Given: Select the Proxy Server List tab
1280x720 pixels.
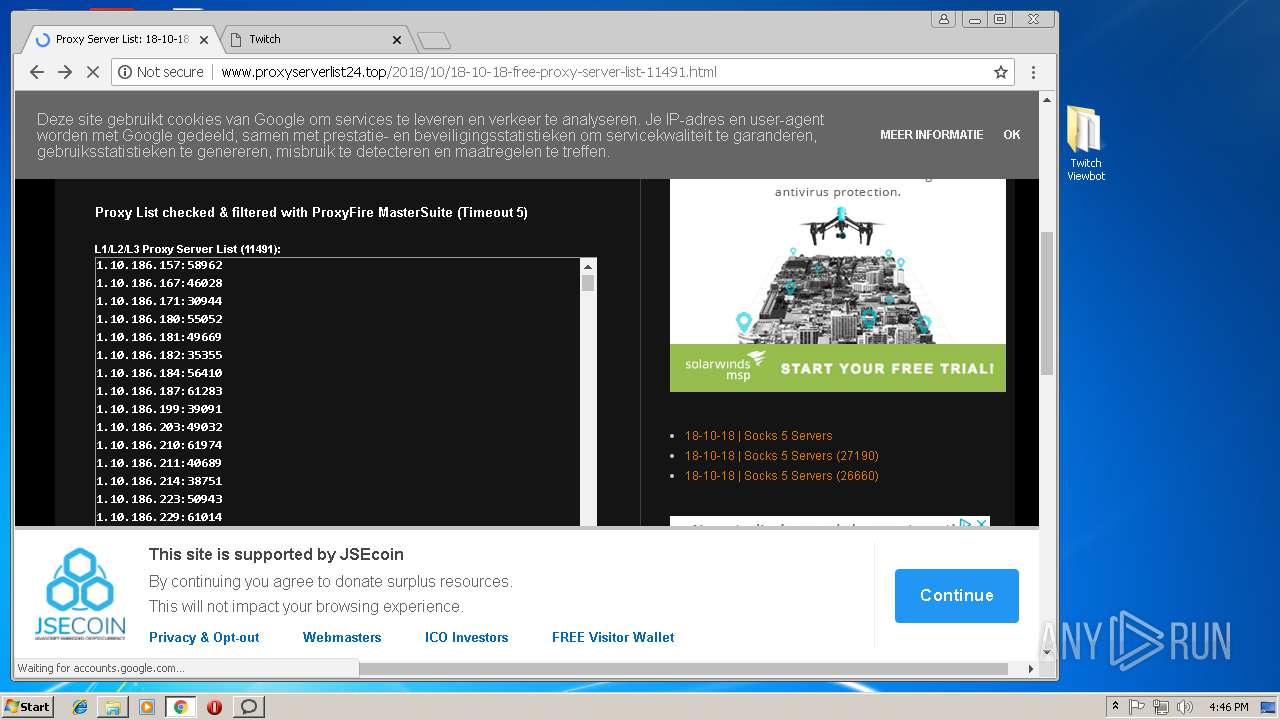Looking at the screenshot, I should click(x=120, y=39).
